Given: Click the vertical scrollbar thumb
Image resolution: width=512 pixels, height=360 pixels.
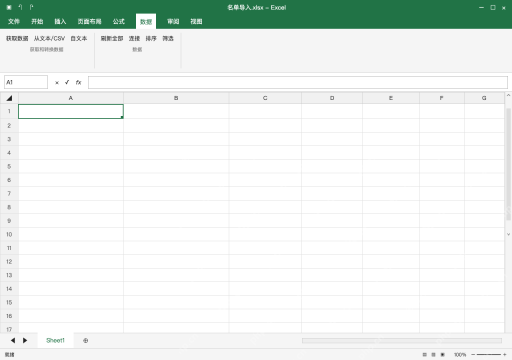Looking at the screenshot, I should [x=508, y=164].
